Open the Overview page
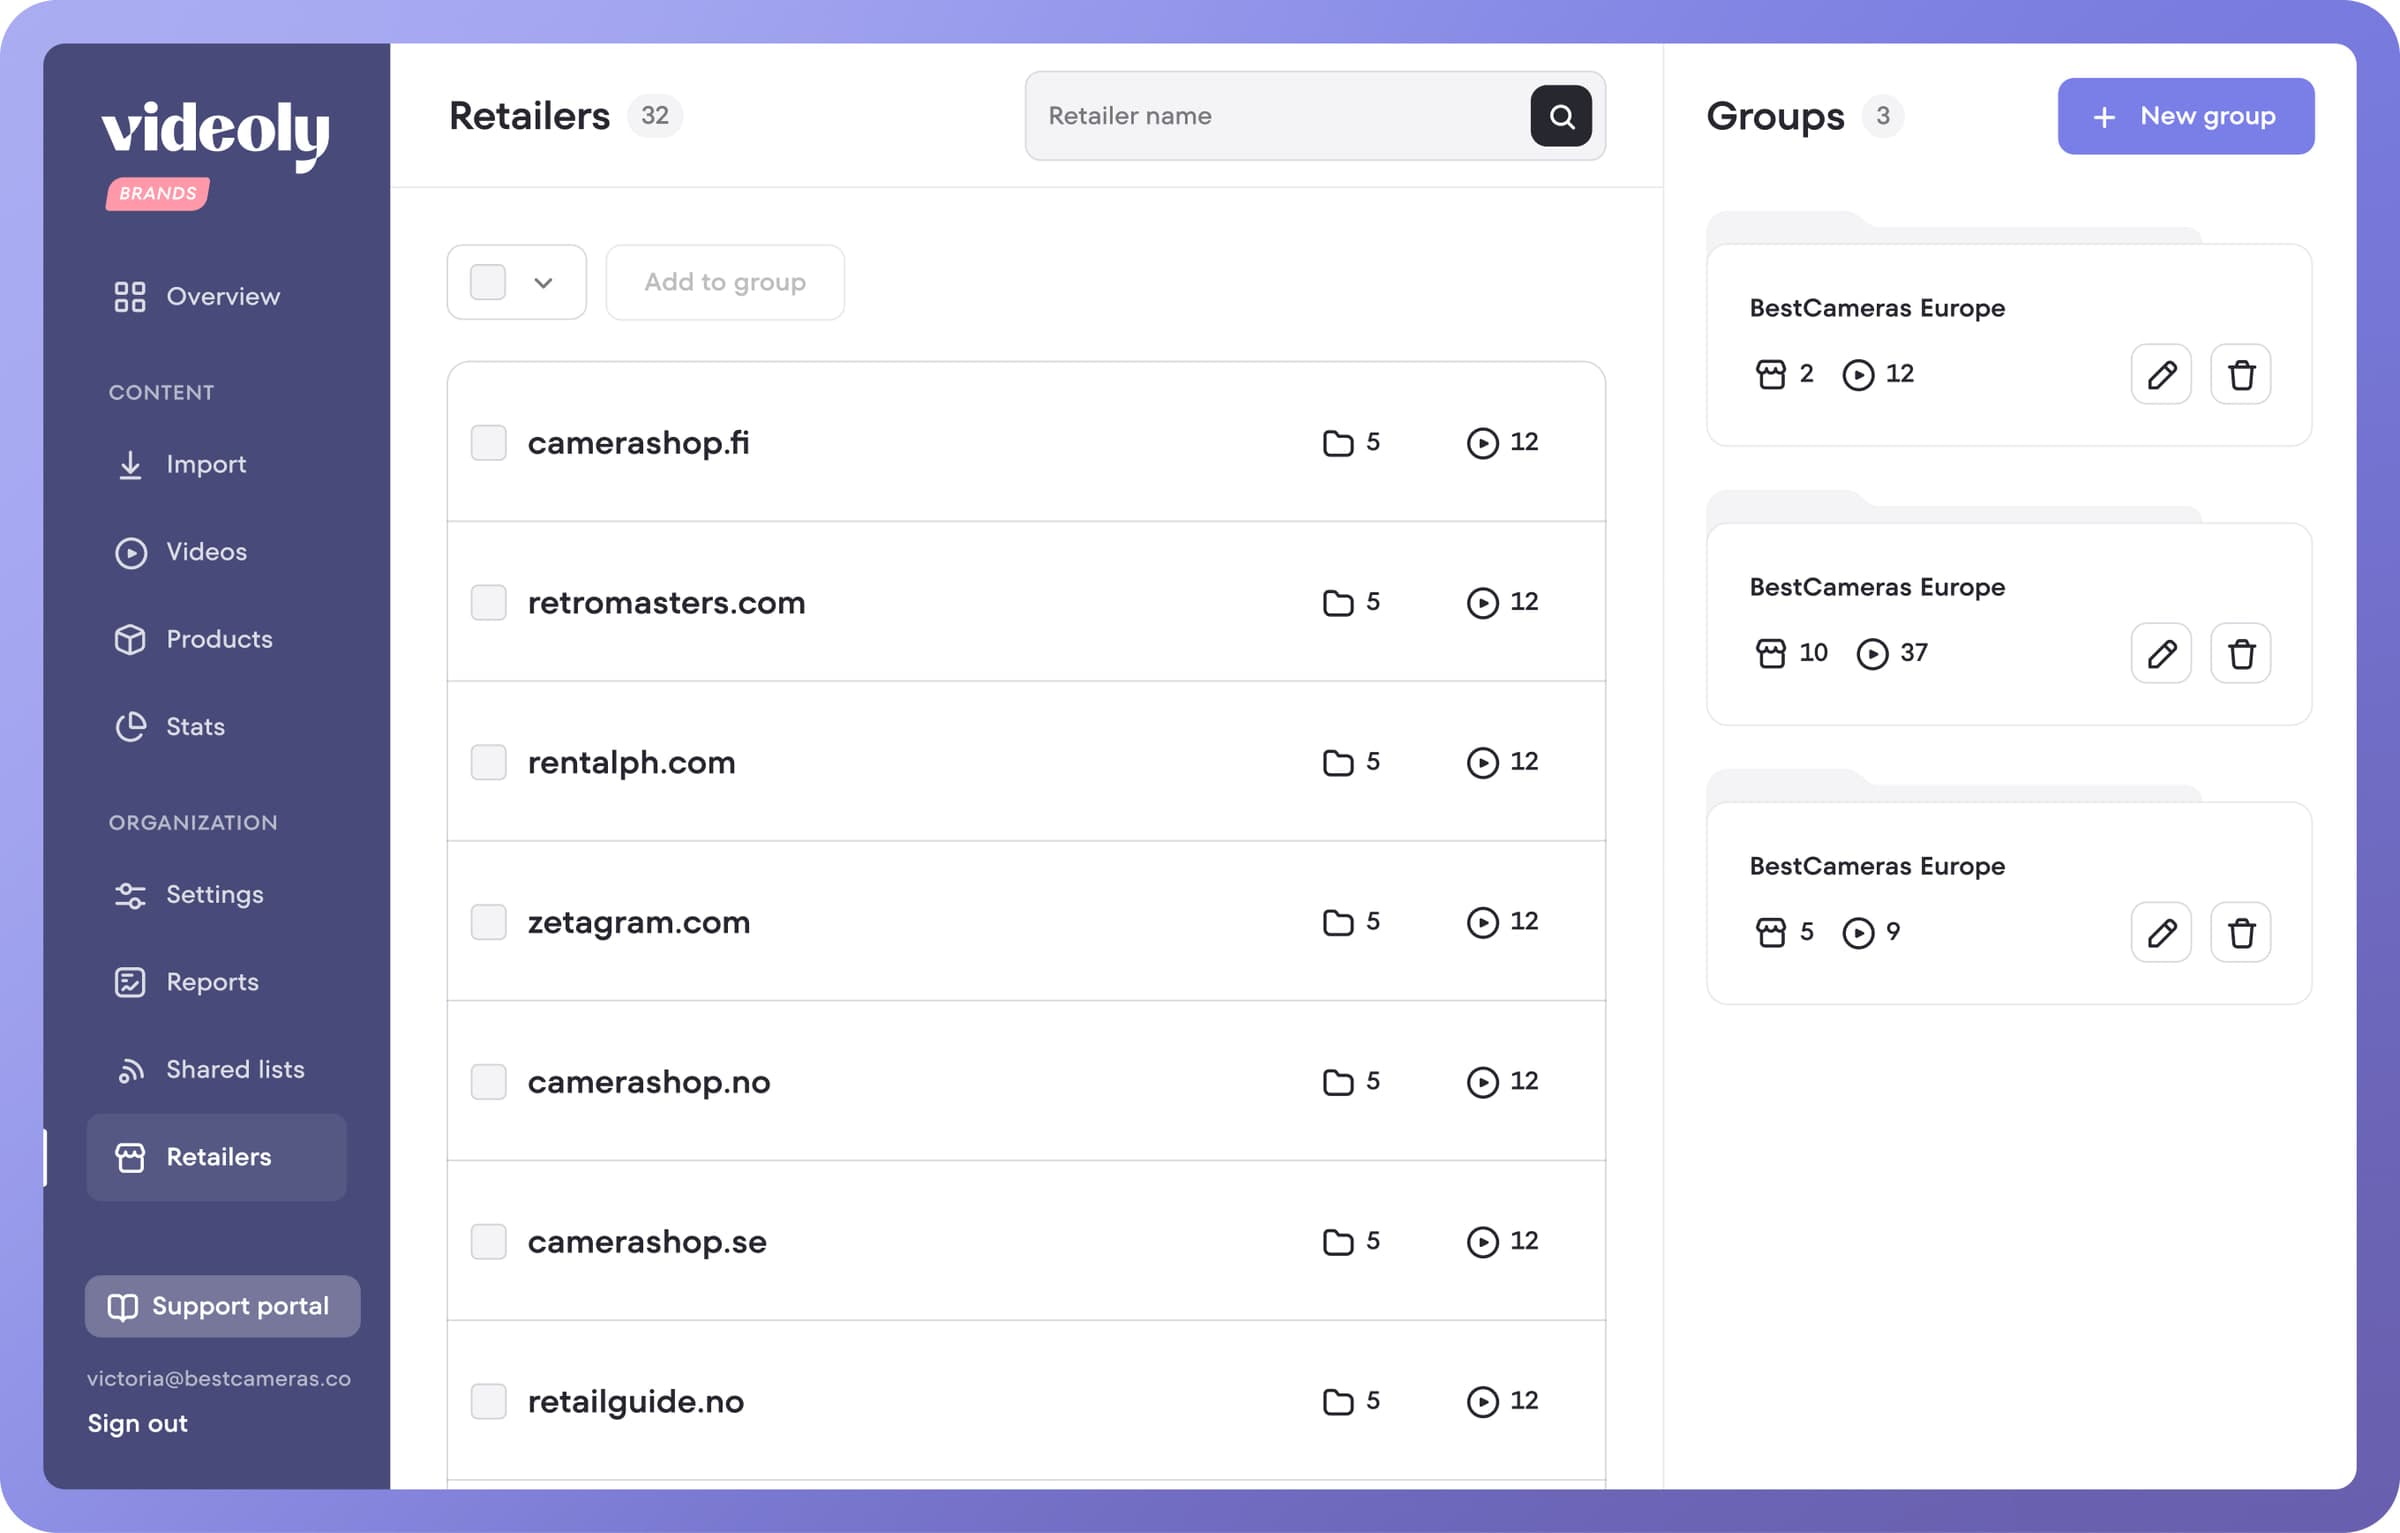Viewport: 2400px width, 1533px height. click(x=197, y=296)
